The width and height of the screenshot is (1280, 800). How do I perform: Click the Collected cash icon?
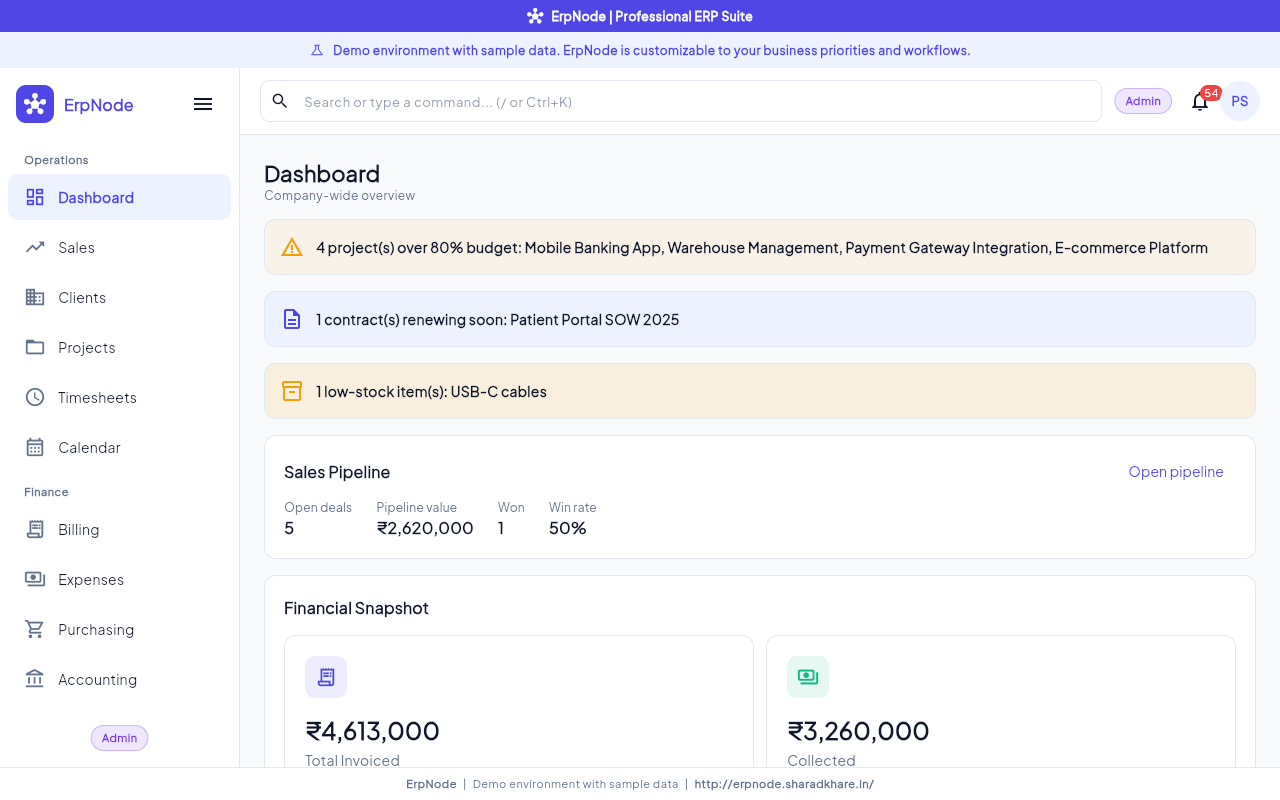[808, 677]
